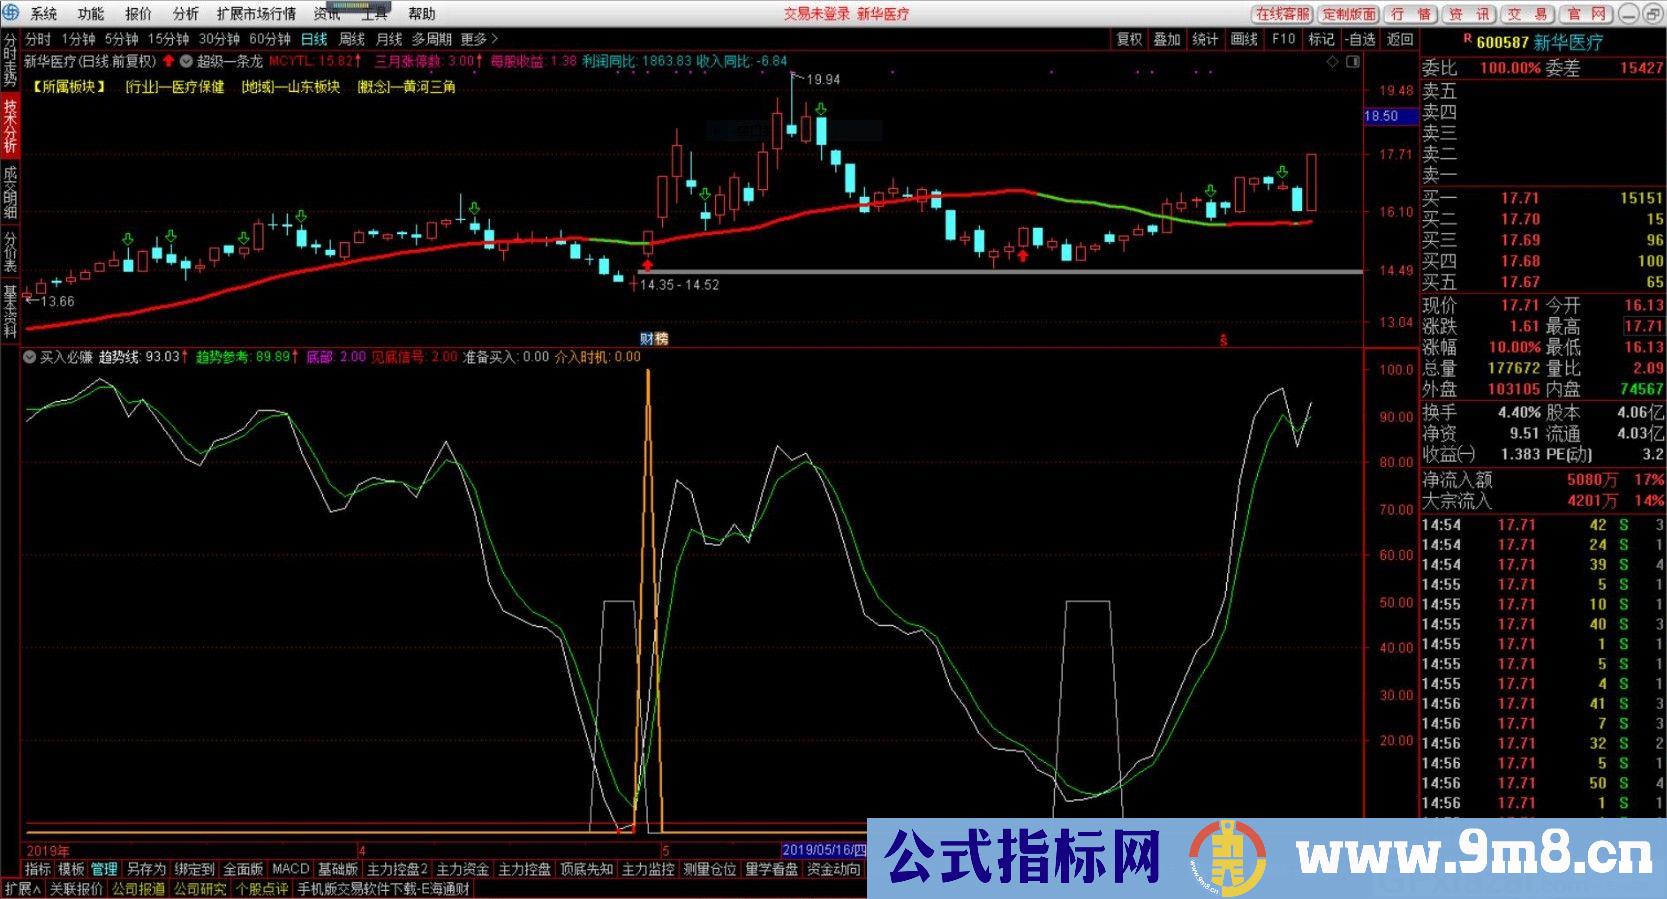Click the 统计 toolbar button
The width and height of the screenshot is (1667, 899).
(x=1205, y=39)
